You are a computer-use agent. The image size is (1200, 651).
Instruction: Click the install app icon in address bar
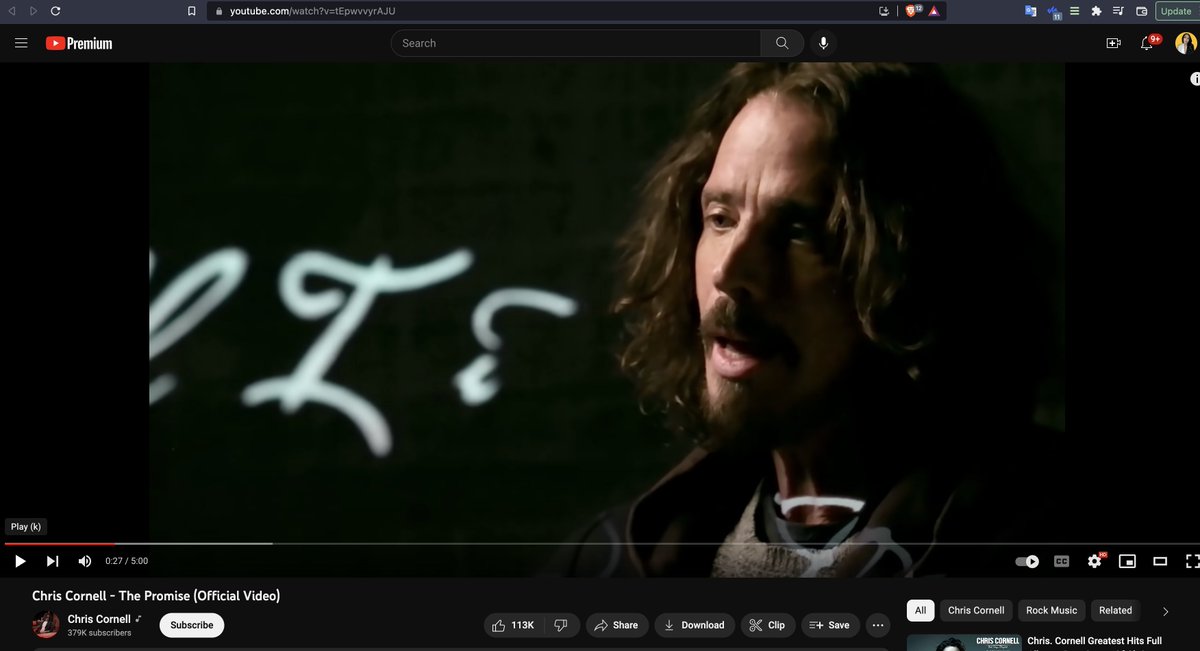883,11
